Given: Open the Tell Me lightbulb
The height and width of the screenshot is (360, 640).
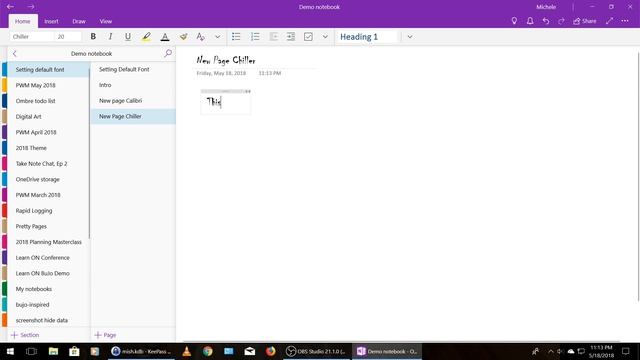Looking at the screenshot, I should 514,21.
